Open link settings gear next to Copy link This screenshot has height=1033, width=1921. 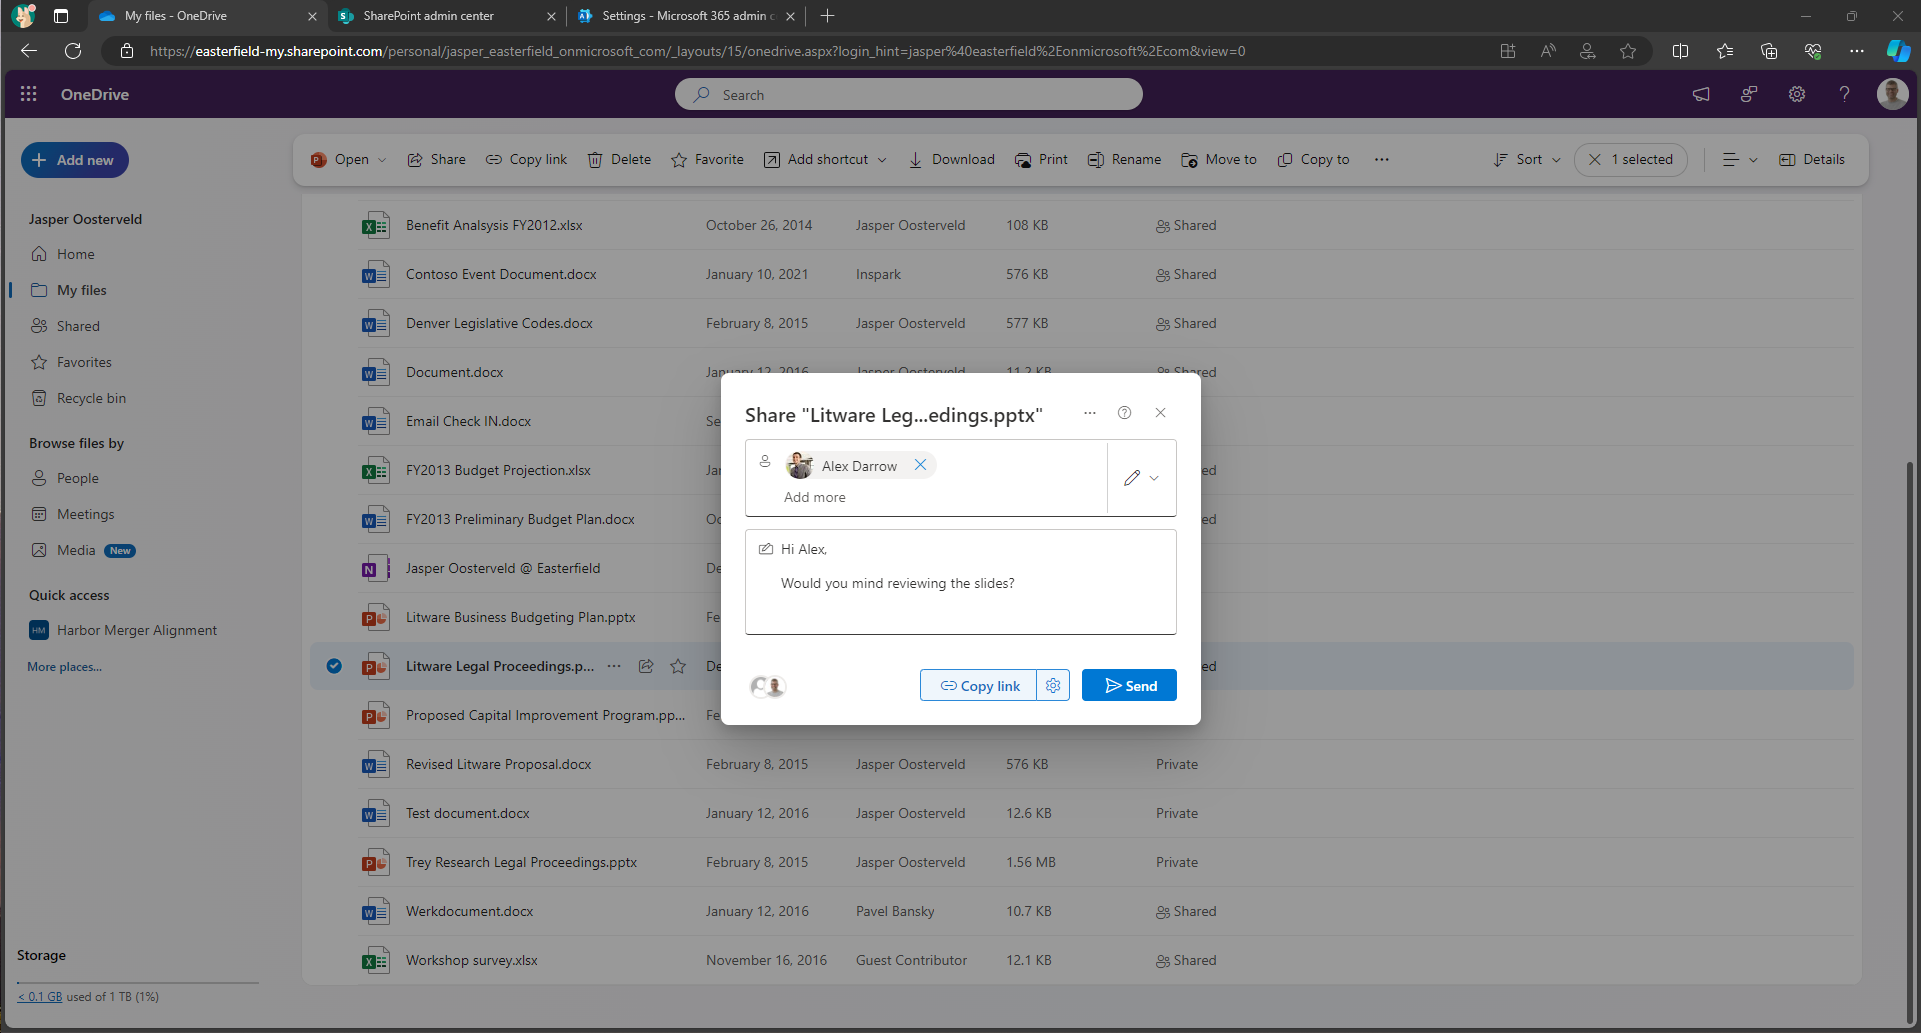coord(1053,685)
